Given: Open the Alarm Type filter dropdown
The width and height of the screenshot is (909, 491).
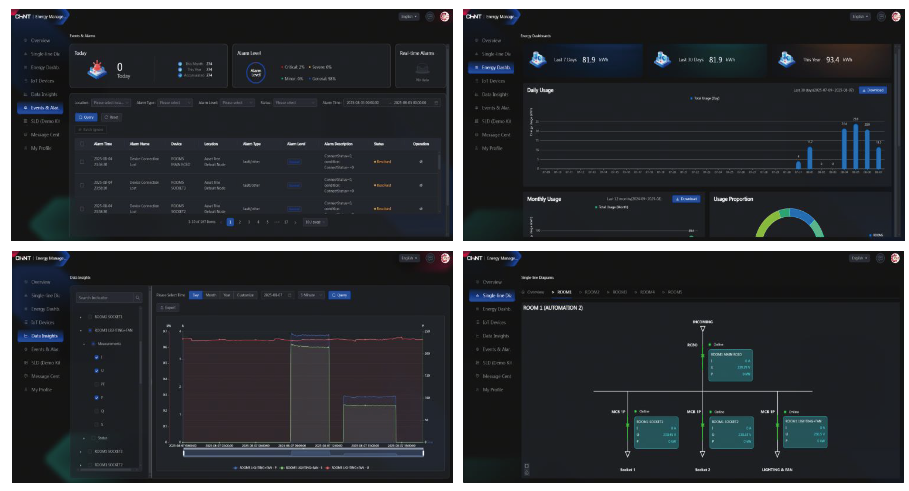Looking at the screenshot, I should (x=174, y=103).
